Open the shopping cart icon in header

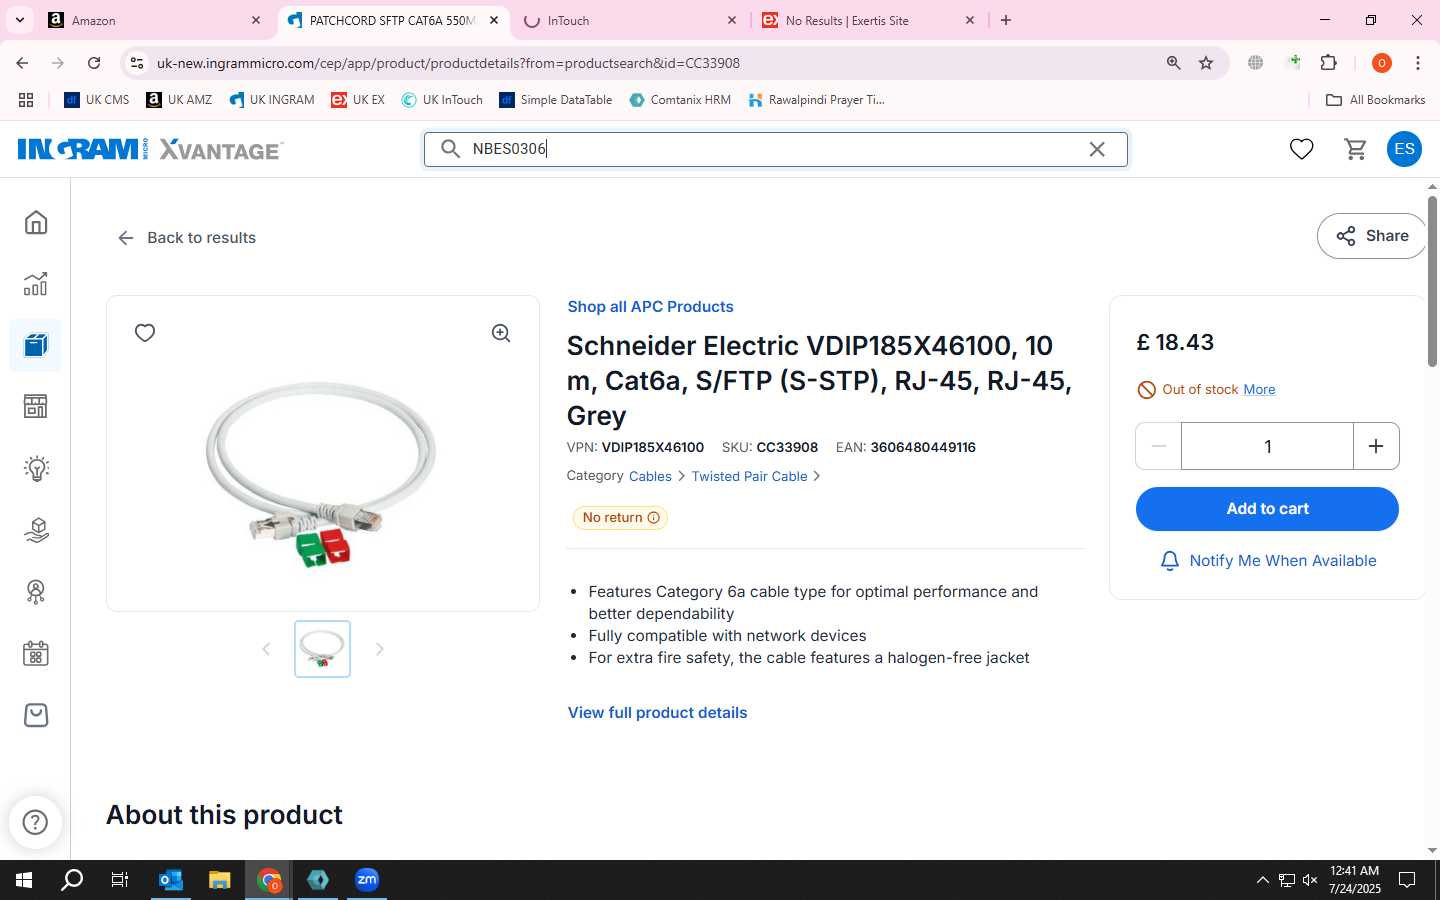[x=1355, y=149]
